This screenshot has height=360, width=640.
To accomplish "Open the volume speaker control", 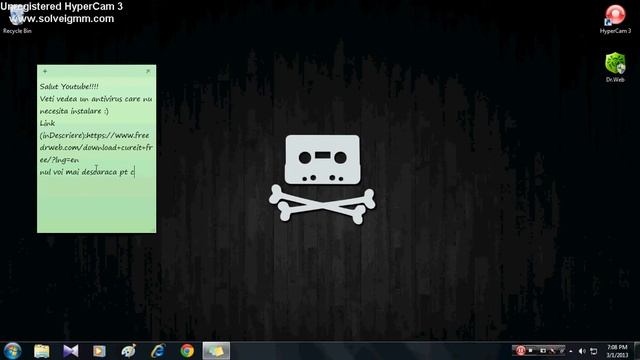I will point(582,351).
